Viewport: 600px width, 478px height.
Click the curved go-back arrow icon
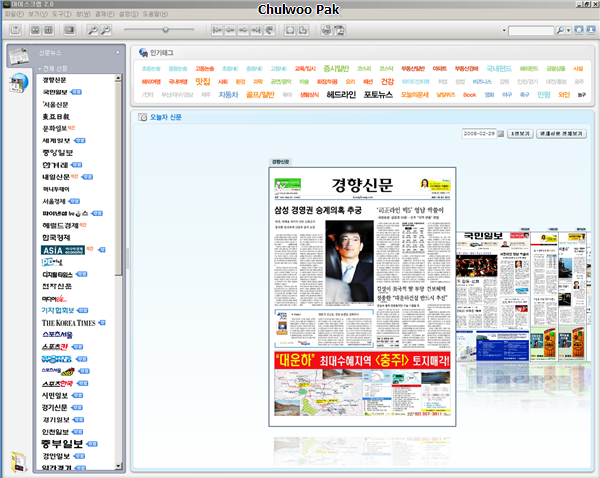coord(269,30)
